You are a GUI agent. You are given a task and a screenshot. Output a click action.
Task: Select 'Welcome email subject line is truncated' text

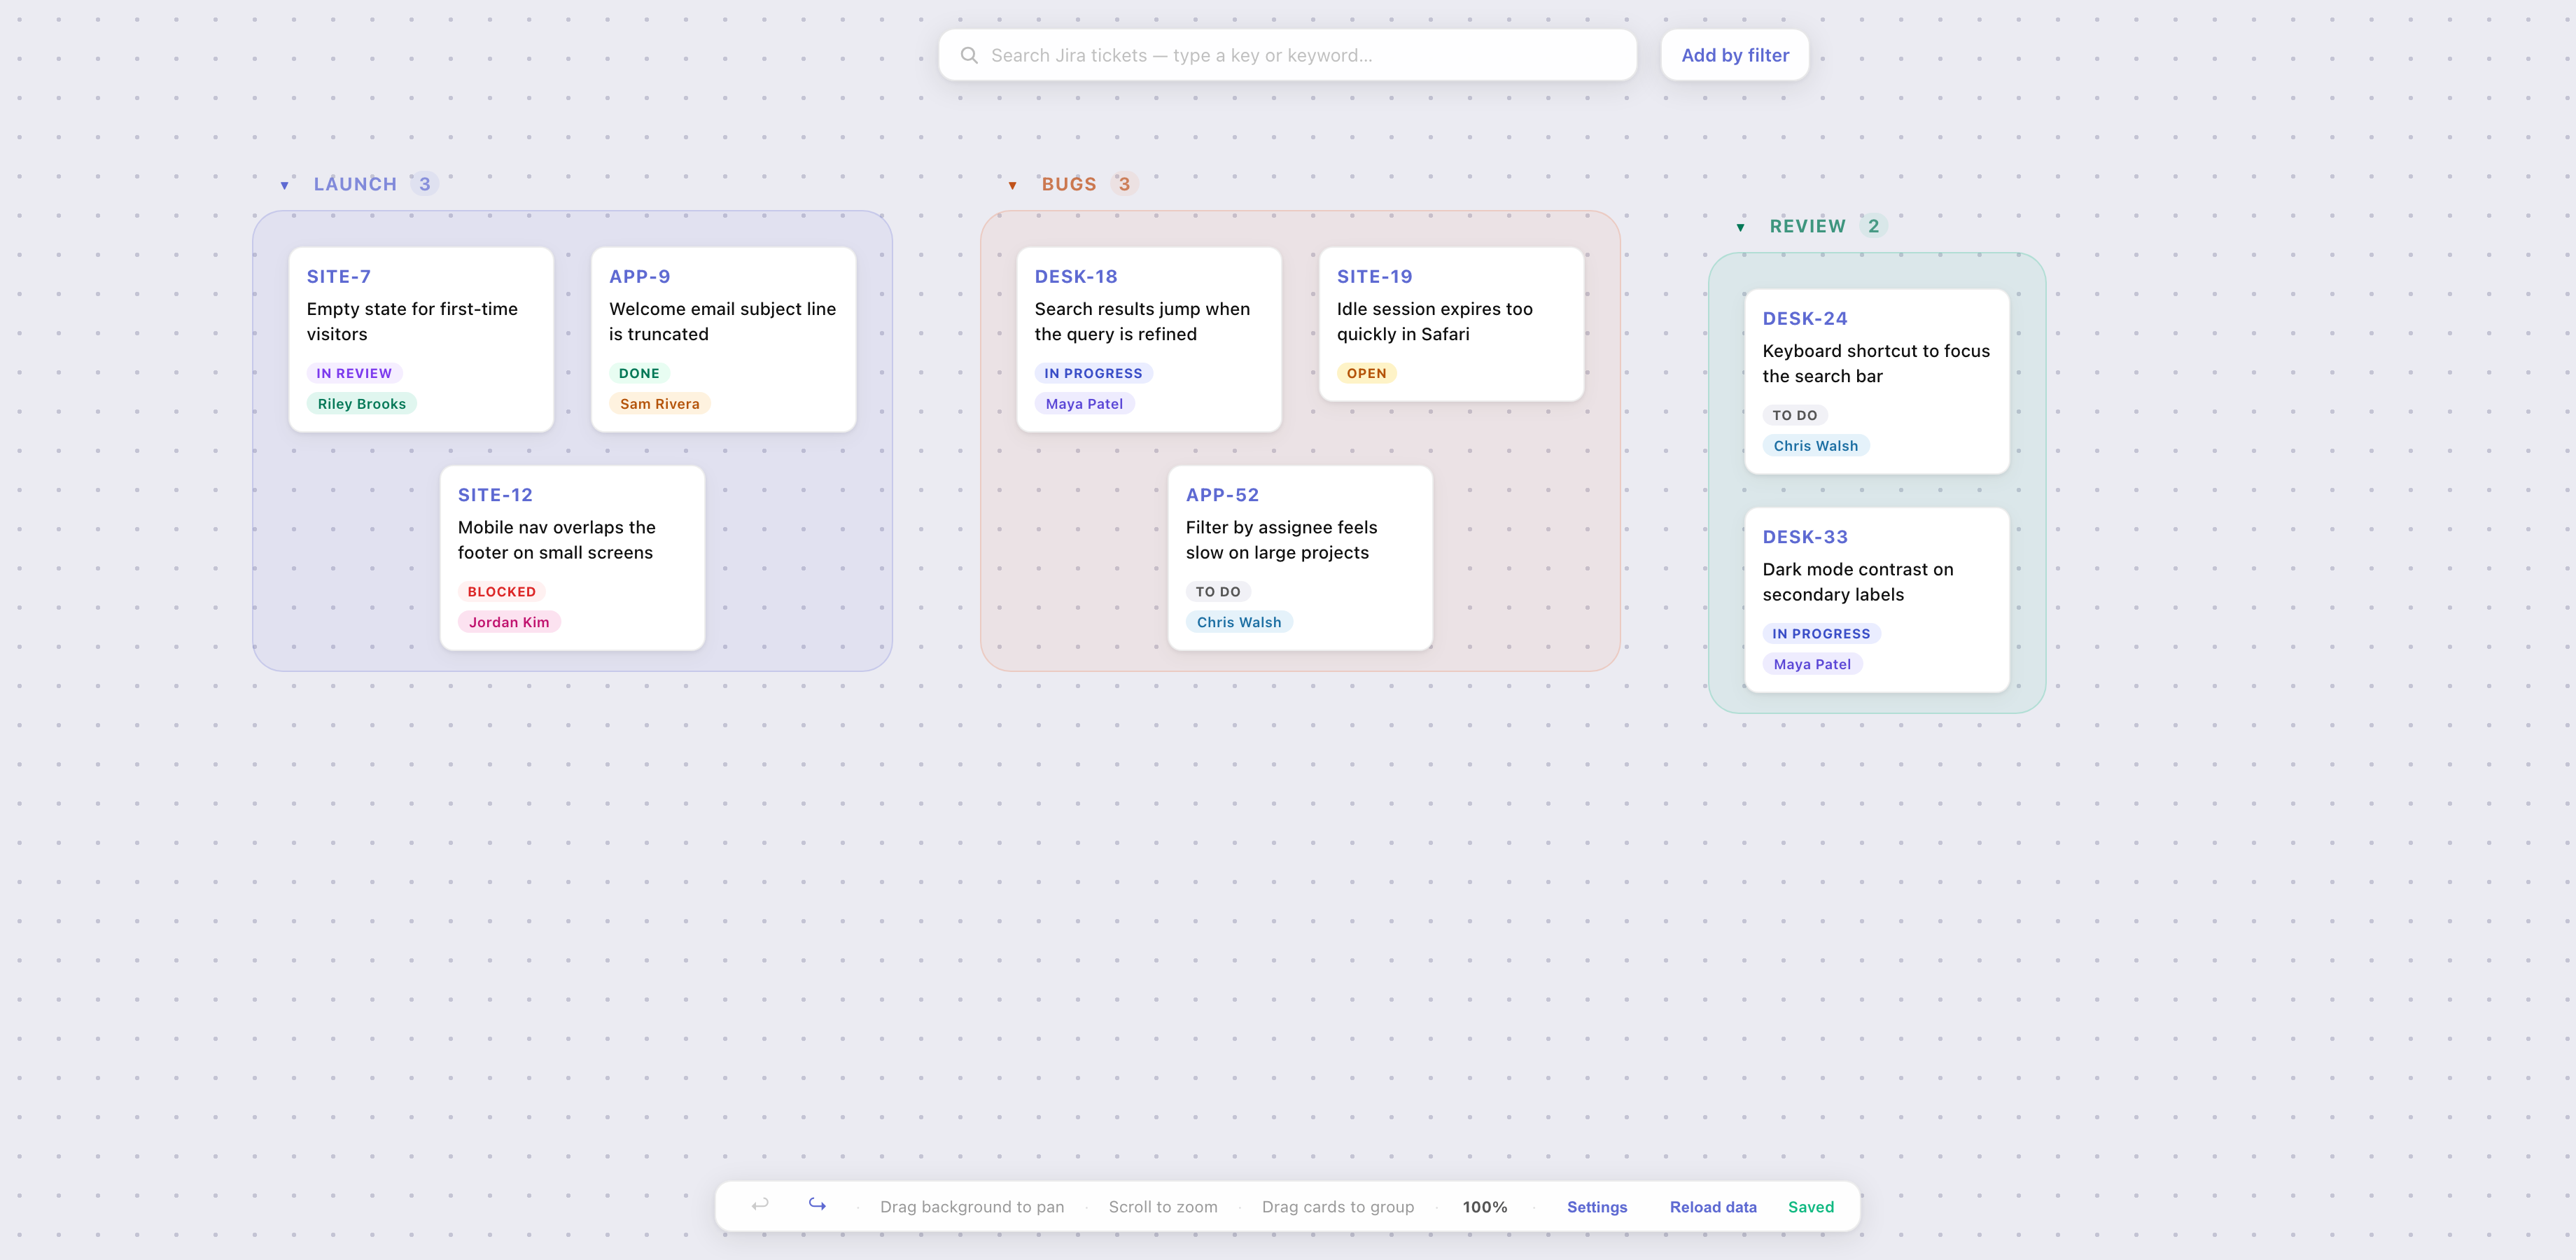(x=722, y=321)
